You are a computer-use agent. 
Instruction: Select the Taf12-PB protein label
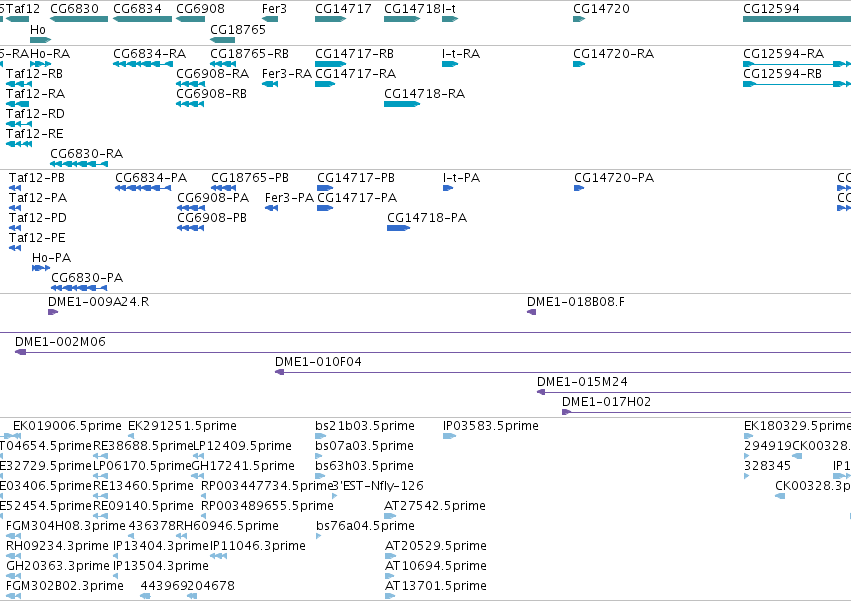[x=37, y=178]
